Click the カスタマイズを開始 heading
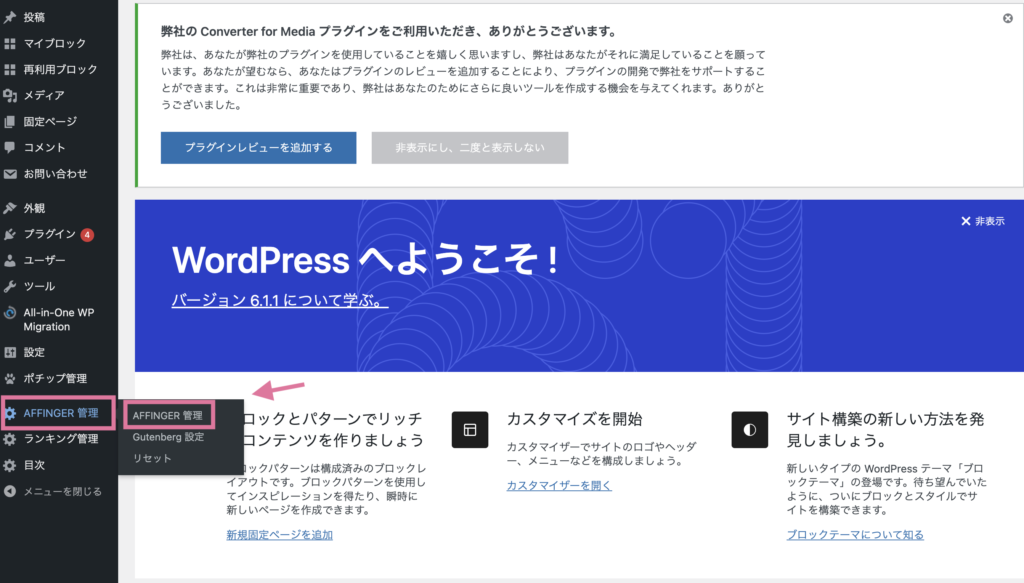The width and height of the screenshot is (1024, 583). [575, 419]
